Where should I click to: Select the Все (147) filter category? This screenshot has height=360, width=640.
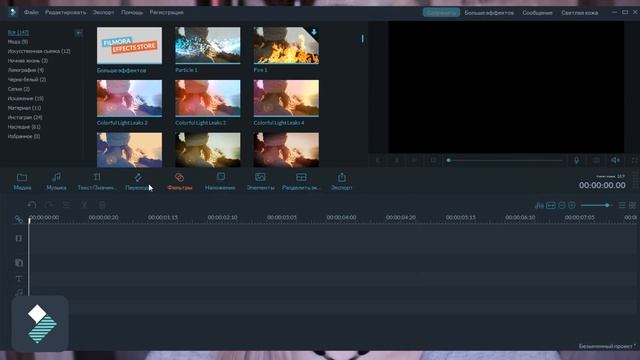tap(18, 32)
